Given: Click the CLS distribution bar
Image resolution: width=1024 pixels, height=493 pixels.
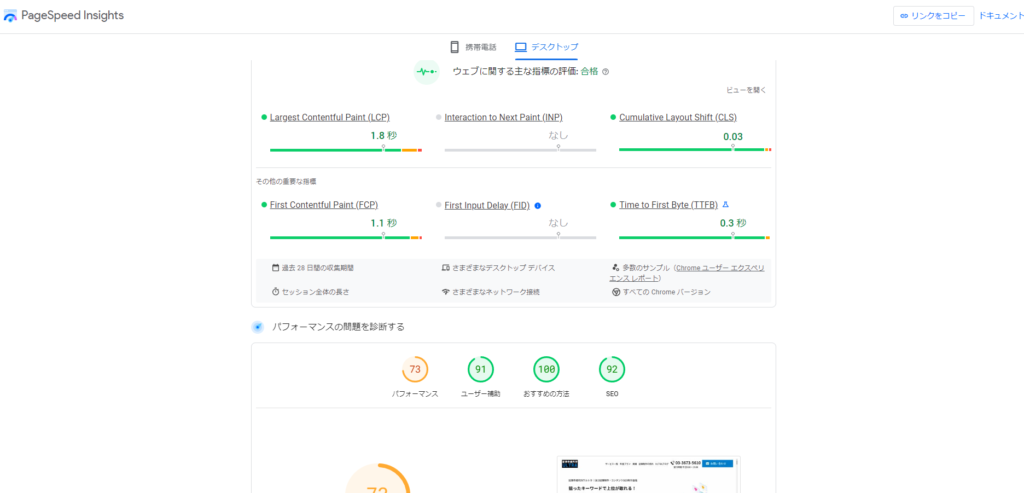Looking at the screenshot, I should coord(695,150).
